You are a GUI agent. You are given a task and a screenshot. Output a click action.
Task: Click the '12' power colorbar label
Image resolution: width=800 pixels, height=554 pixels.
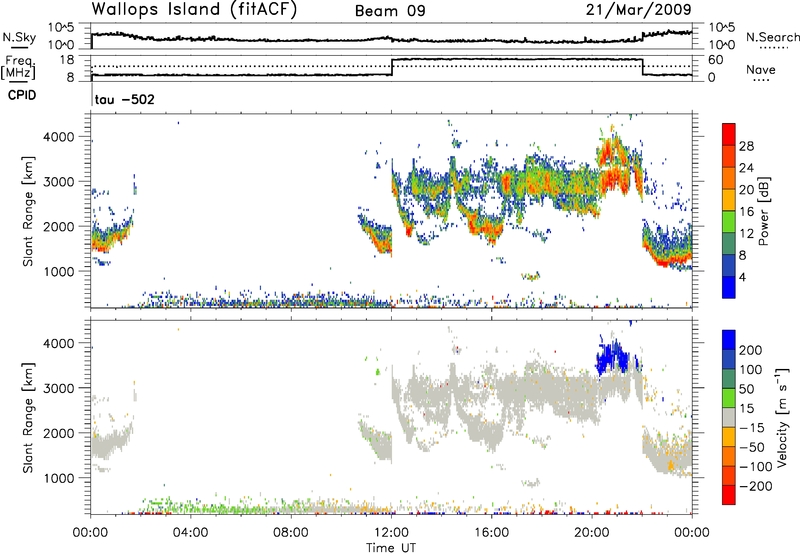pyautogui.click(x=746, y=234)
